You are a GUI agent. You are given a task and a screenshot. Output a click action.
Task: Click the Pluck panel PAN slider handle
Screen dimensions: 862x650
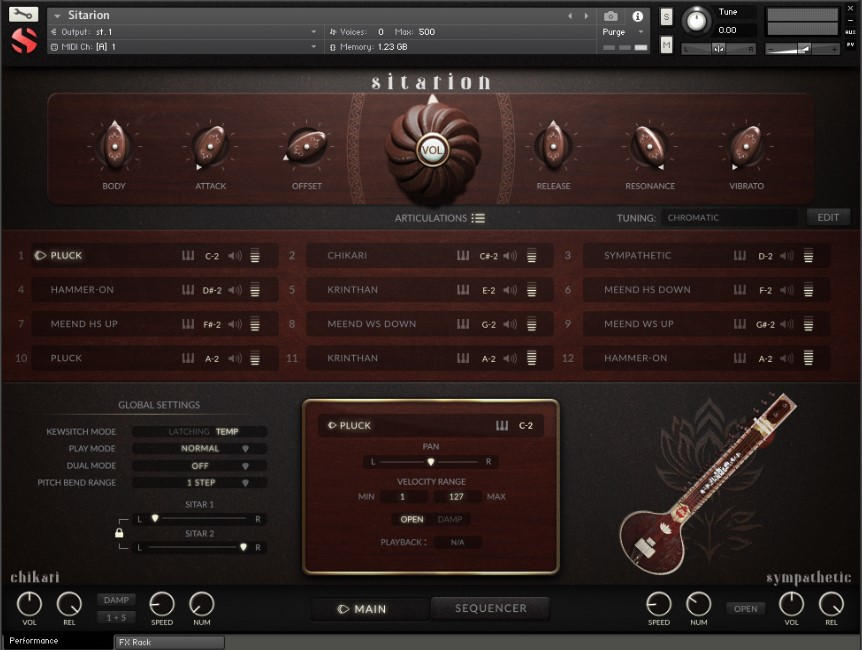[431, 462]
